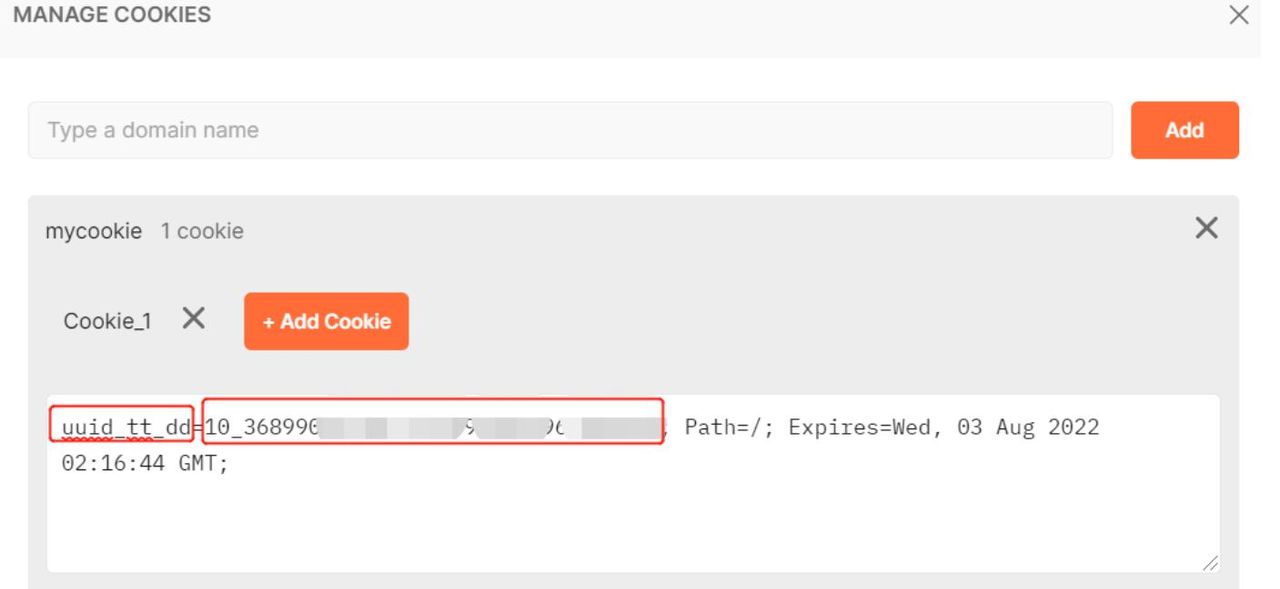Image resolution: width=1280 pixels, height=589 pixels.
Task: Delete Cookie_1 using its X icon
Action: click(194, 319)
